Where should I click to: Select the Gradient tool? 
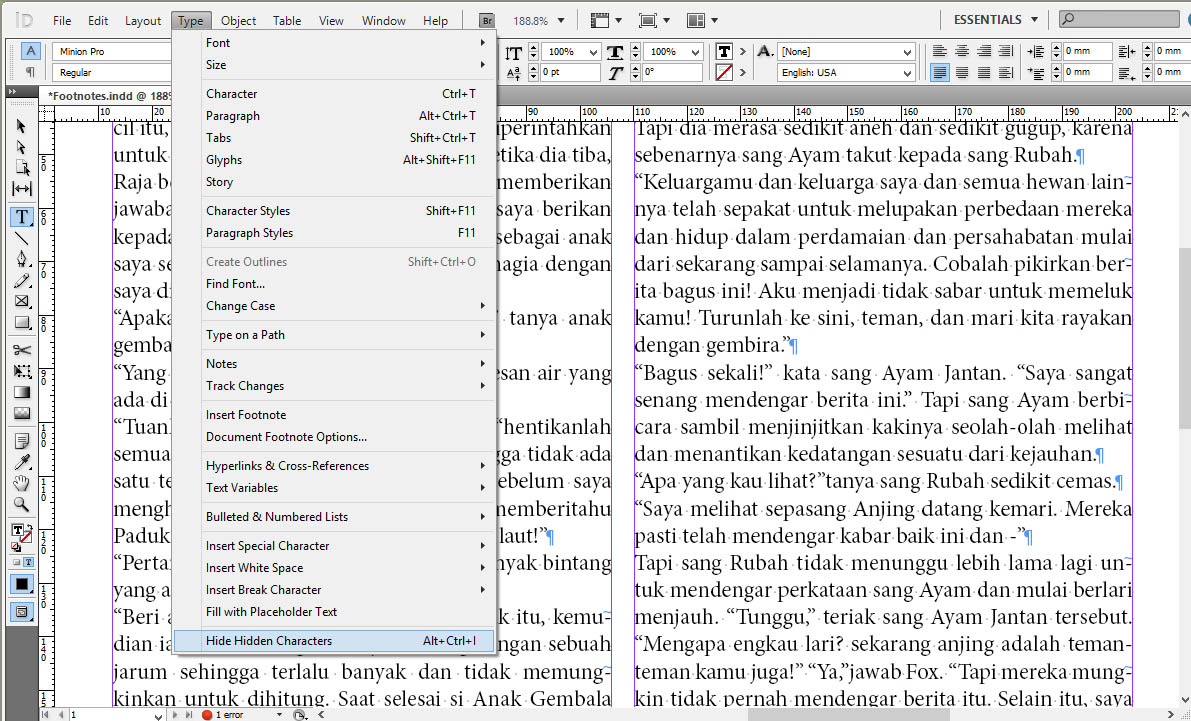[22, 393]
